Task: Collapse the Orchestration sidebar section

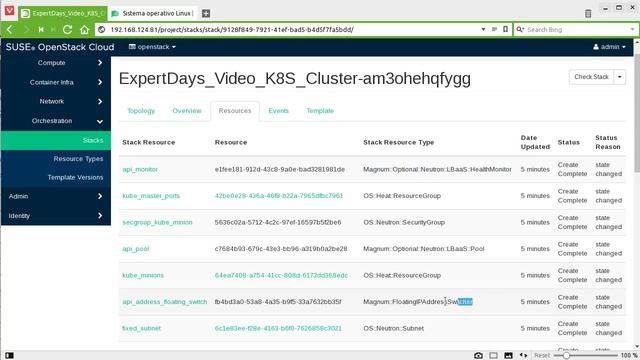Action: click(x=56, y=121)
